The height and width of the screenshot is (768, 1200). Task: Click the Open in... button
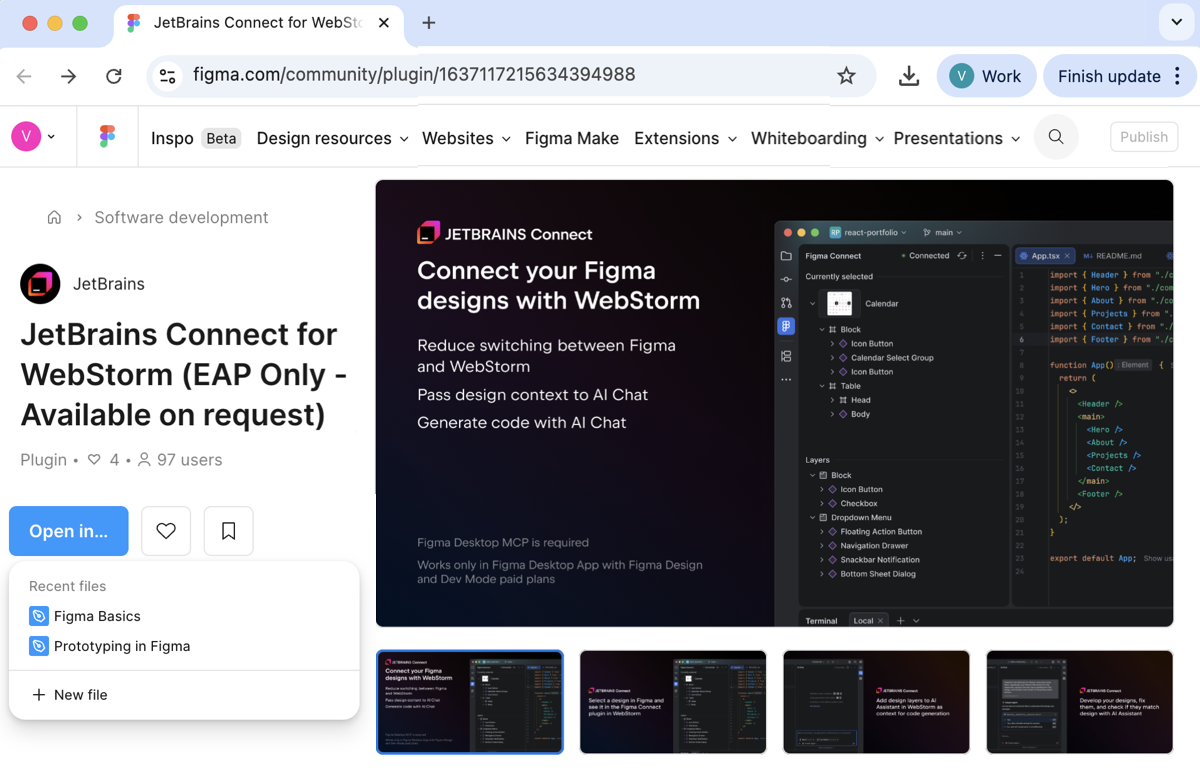(69, 531)
